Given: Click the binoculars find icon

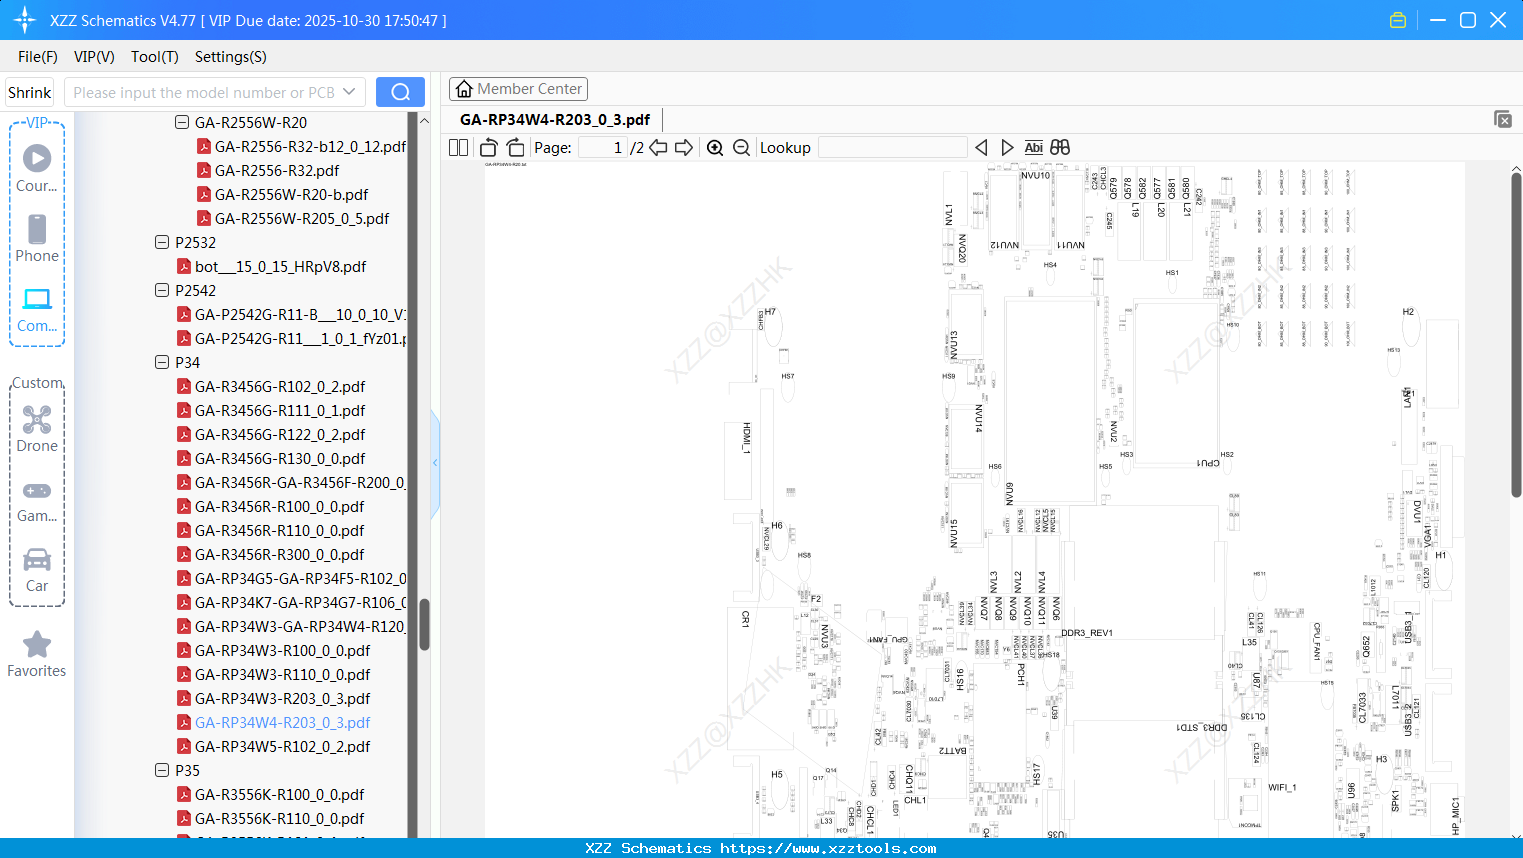Looking at the screenshot, I should pyautogui.click(x=1060, y=147).
